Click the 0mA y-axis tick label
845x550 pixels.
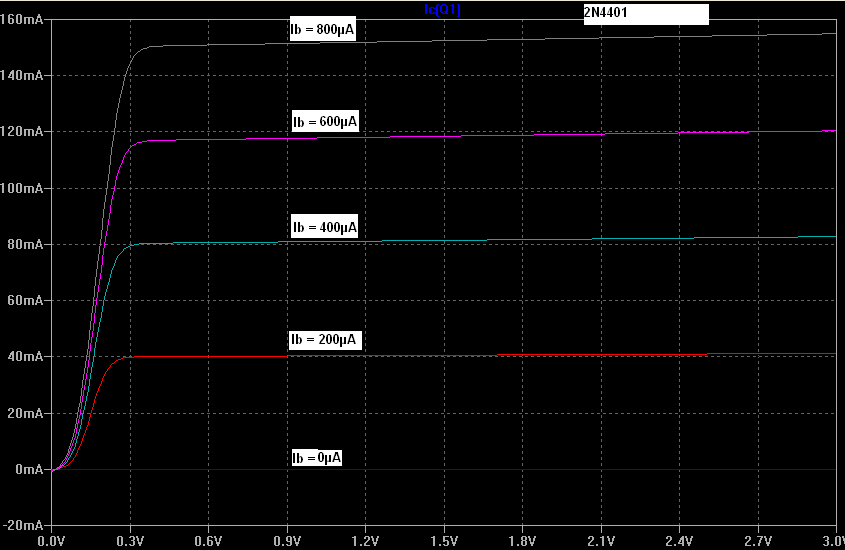click(x=29, y=469)
